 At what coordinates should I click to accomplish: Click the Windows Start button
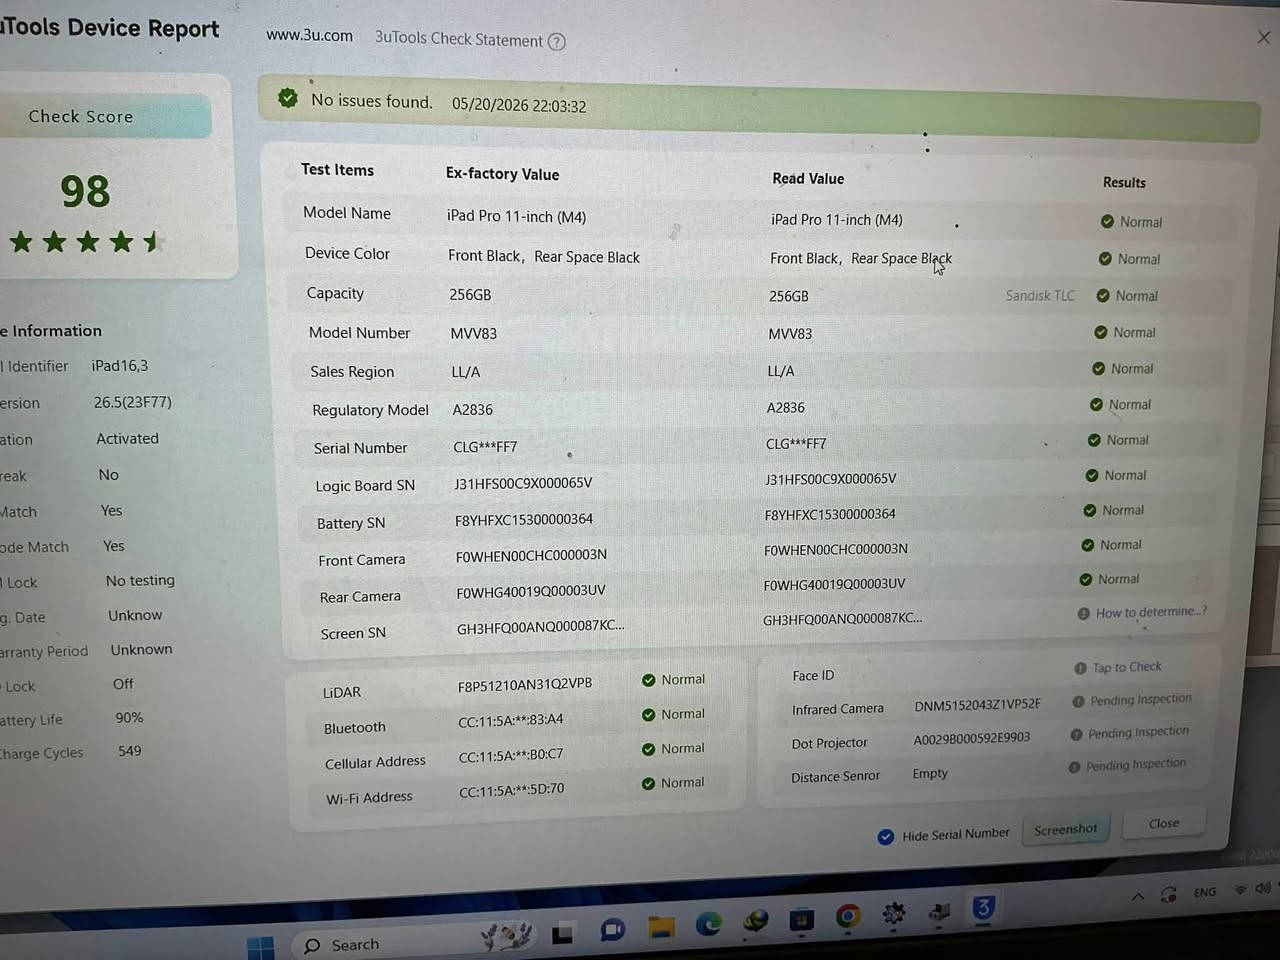(x=260, y=946)
